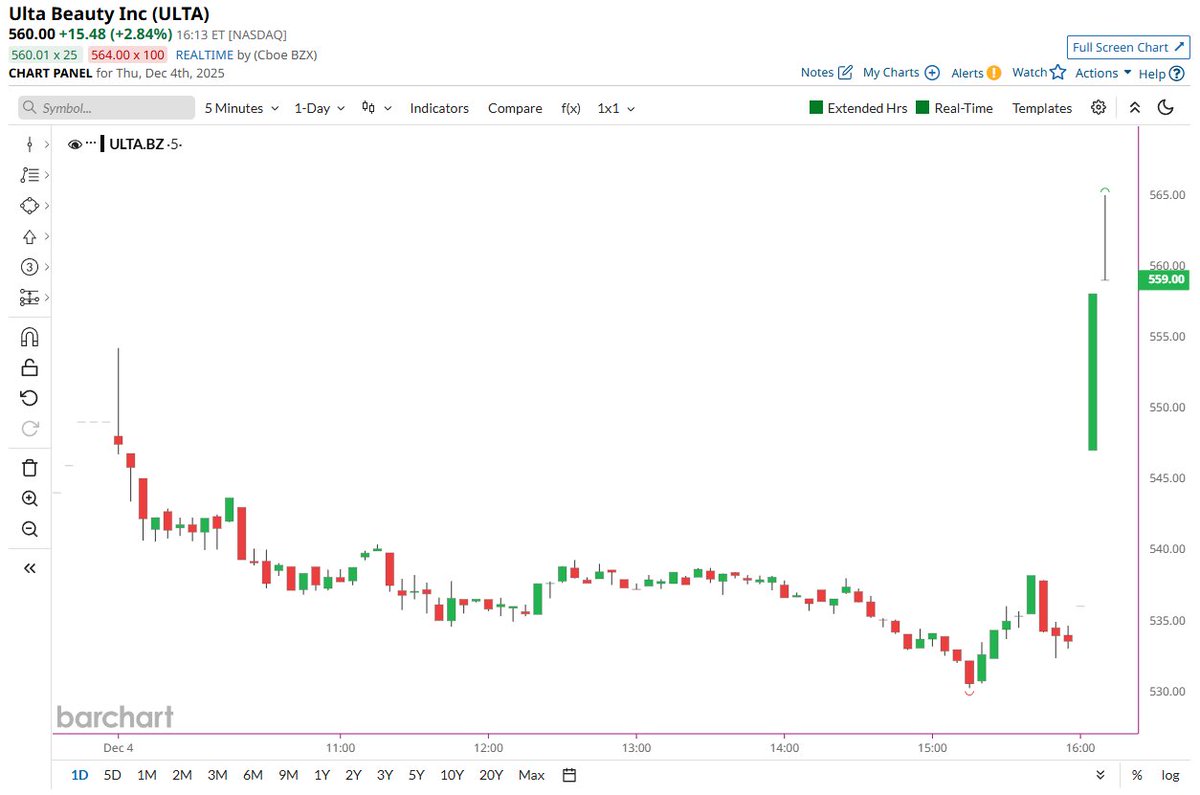Switch to dark mode moon icon
This screenshot has height=795, width=1200.
pyautogui.click(x=1165, y=108)
